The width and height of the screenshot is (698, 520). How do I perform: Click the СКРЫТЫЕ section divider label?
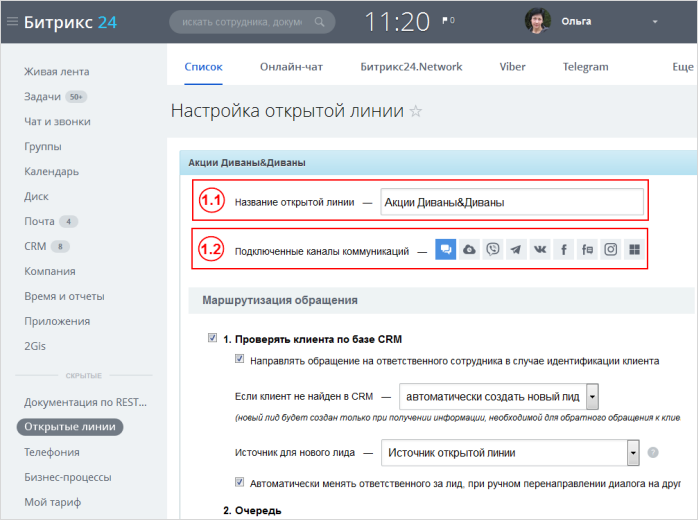click(x=84, y=376)
